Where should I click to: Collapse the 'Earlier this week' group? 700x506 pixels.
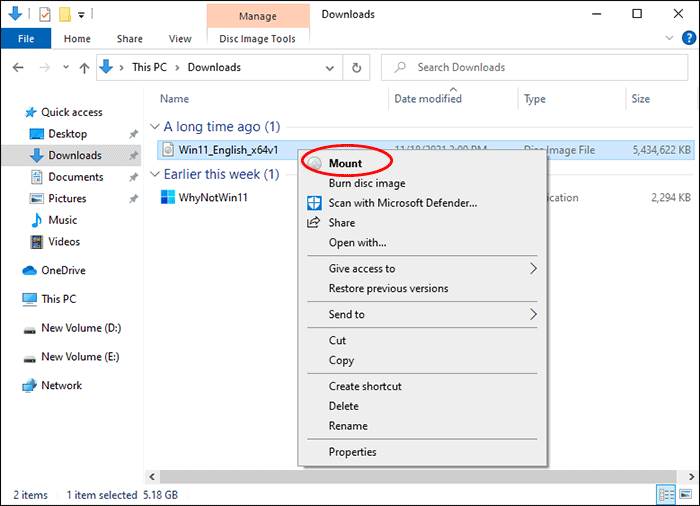[155, 174]
